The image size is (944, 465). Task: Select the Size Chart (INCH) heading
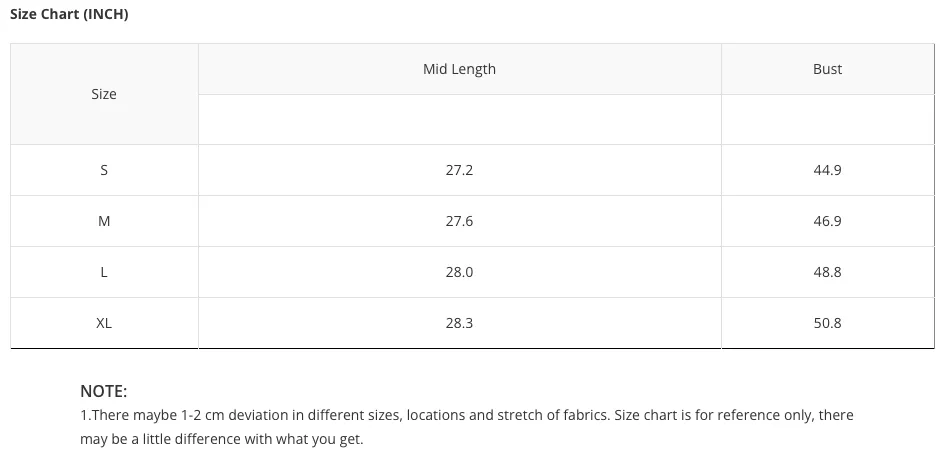[69, 14]
